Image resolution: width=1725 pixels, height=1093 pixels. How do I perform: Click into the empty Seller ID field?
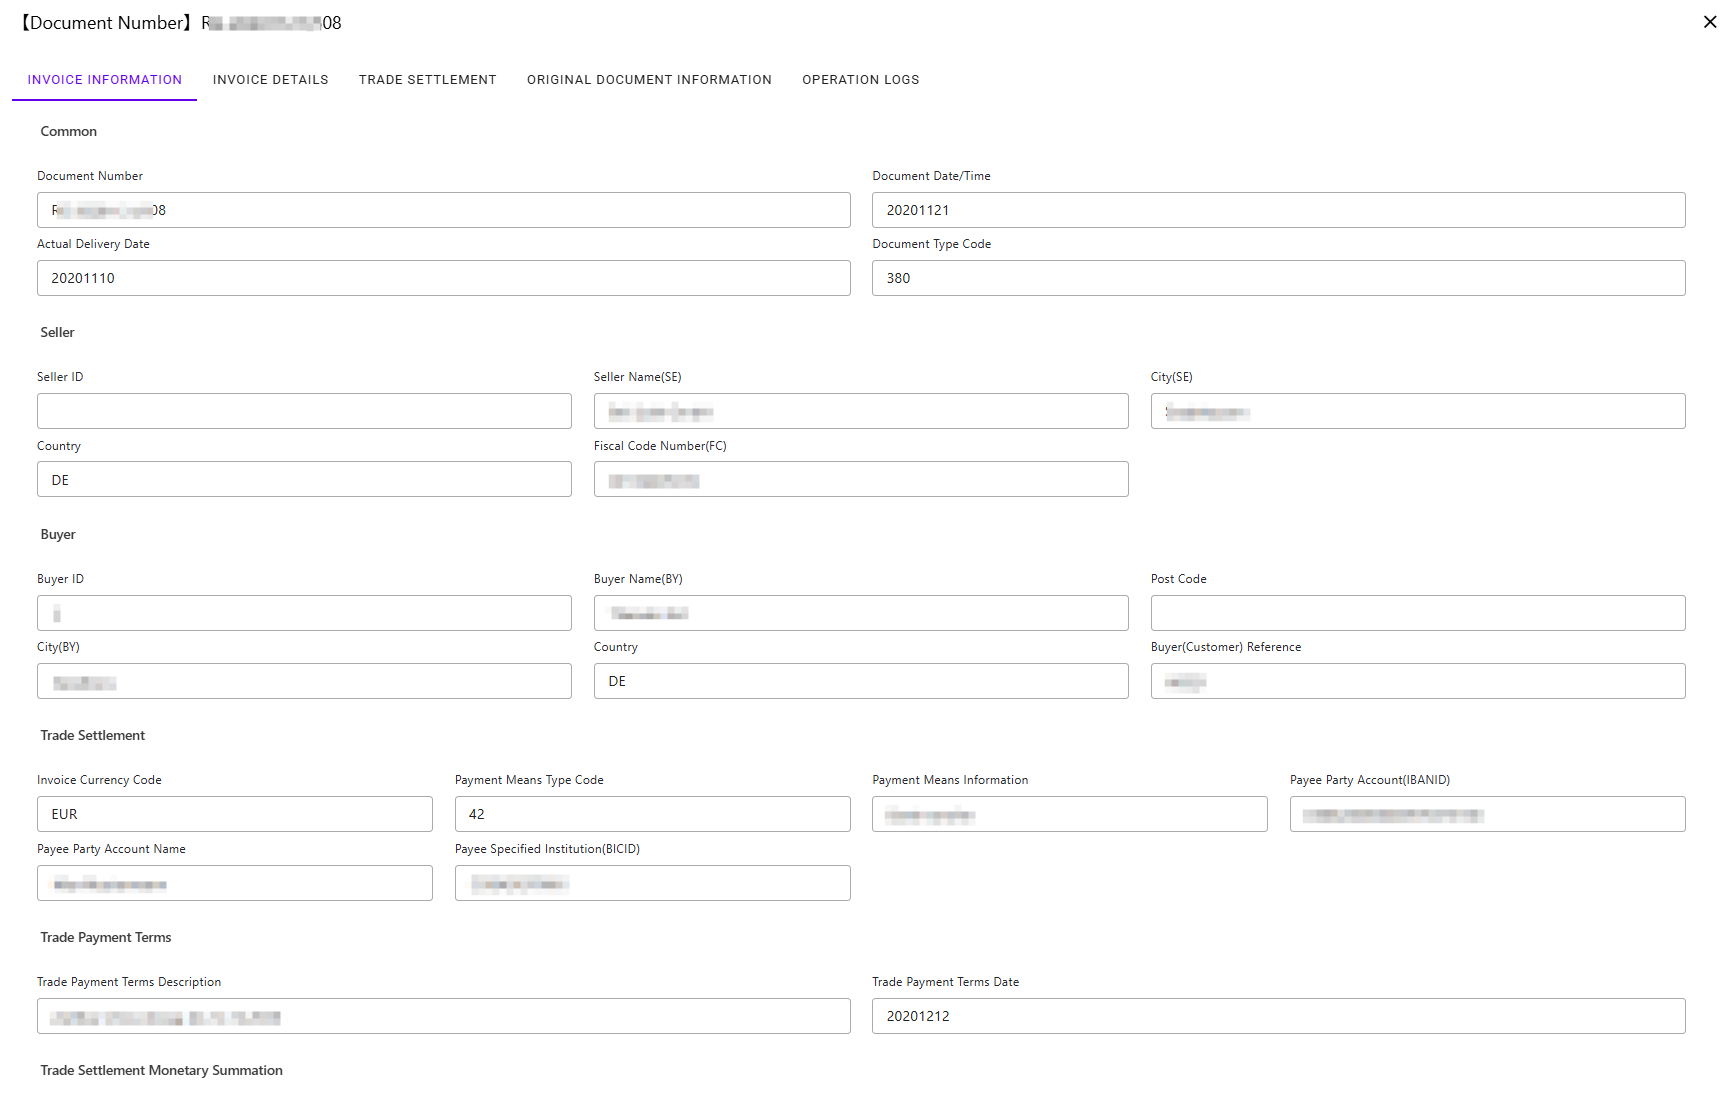304,411
